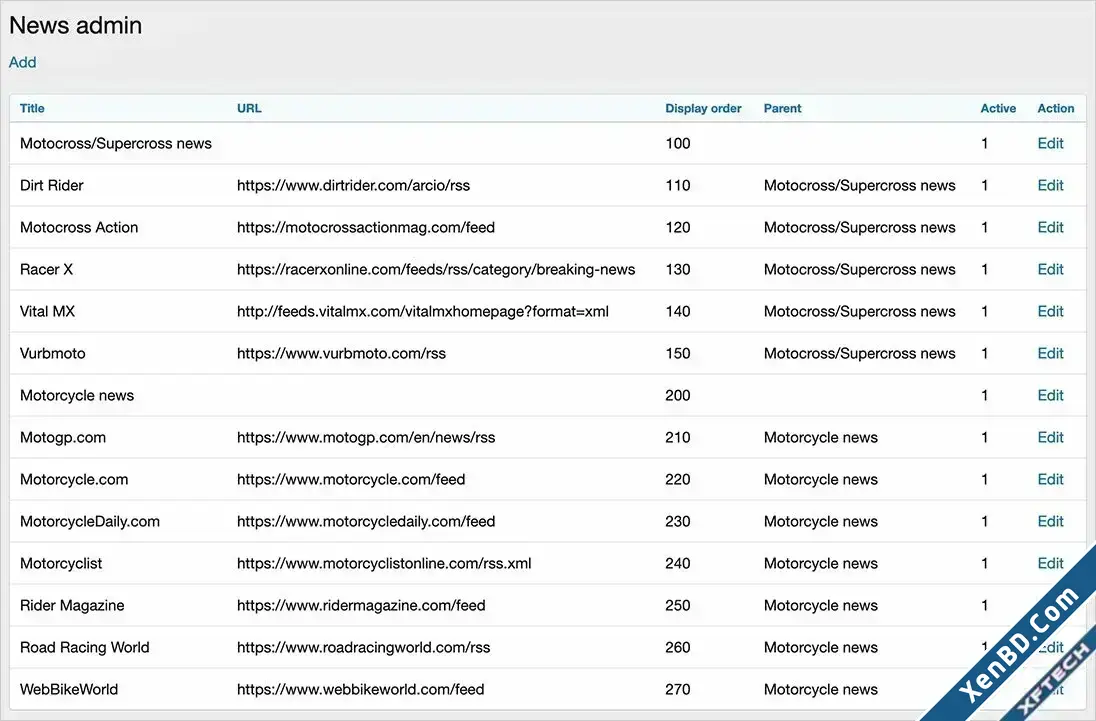Image resolution: width=1096 pixels, height=721 pixels.
Task: Select the Vurbmoto title cell
Action: coord(52,353)
